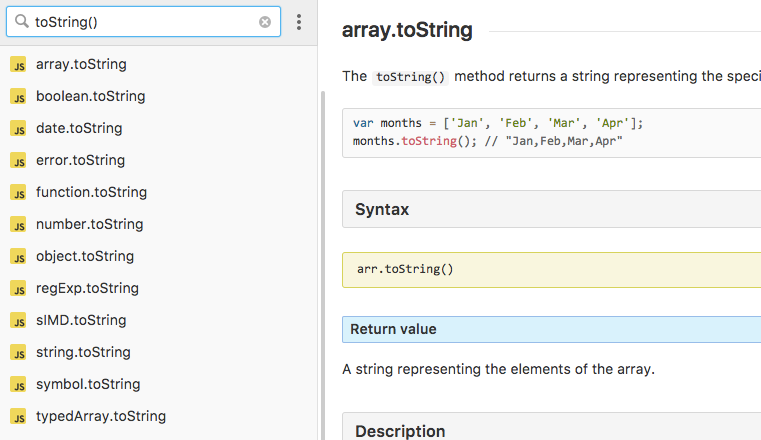Clear the search field text
This screenshot has height=440, width=761.
tap(265, 22)
